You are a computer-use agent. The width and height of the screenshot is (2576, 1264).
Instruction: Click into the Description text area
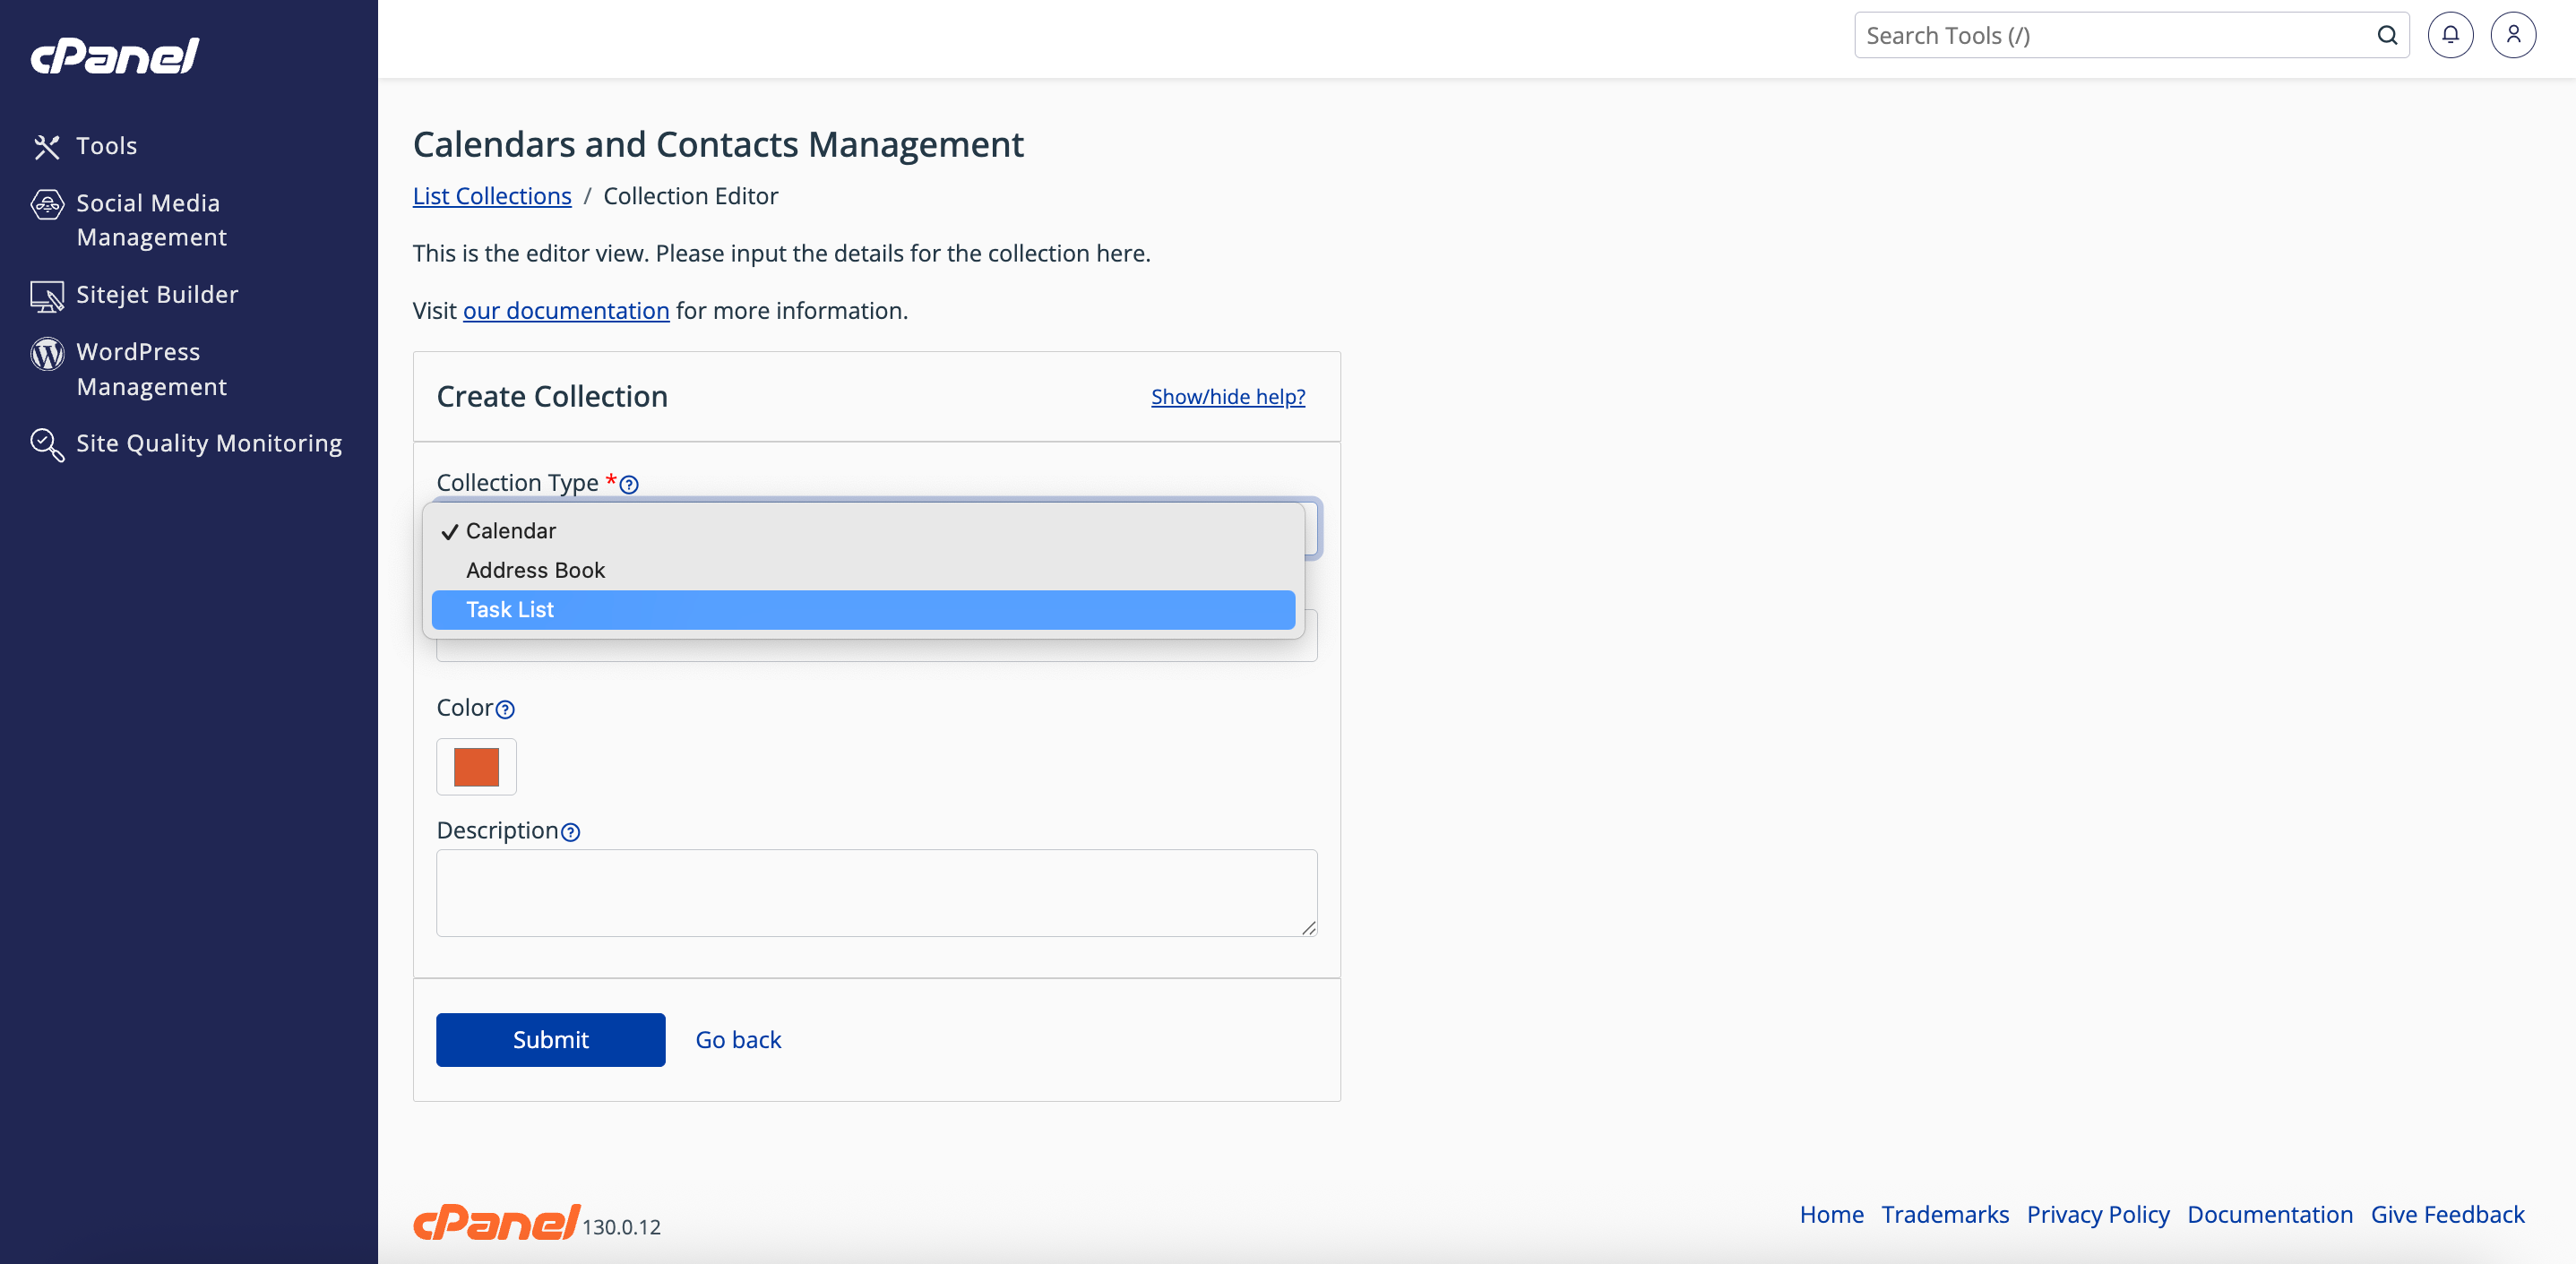pyautogui.click(x=876, y=892)
